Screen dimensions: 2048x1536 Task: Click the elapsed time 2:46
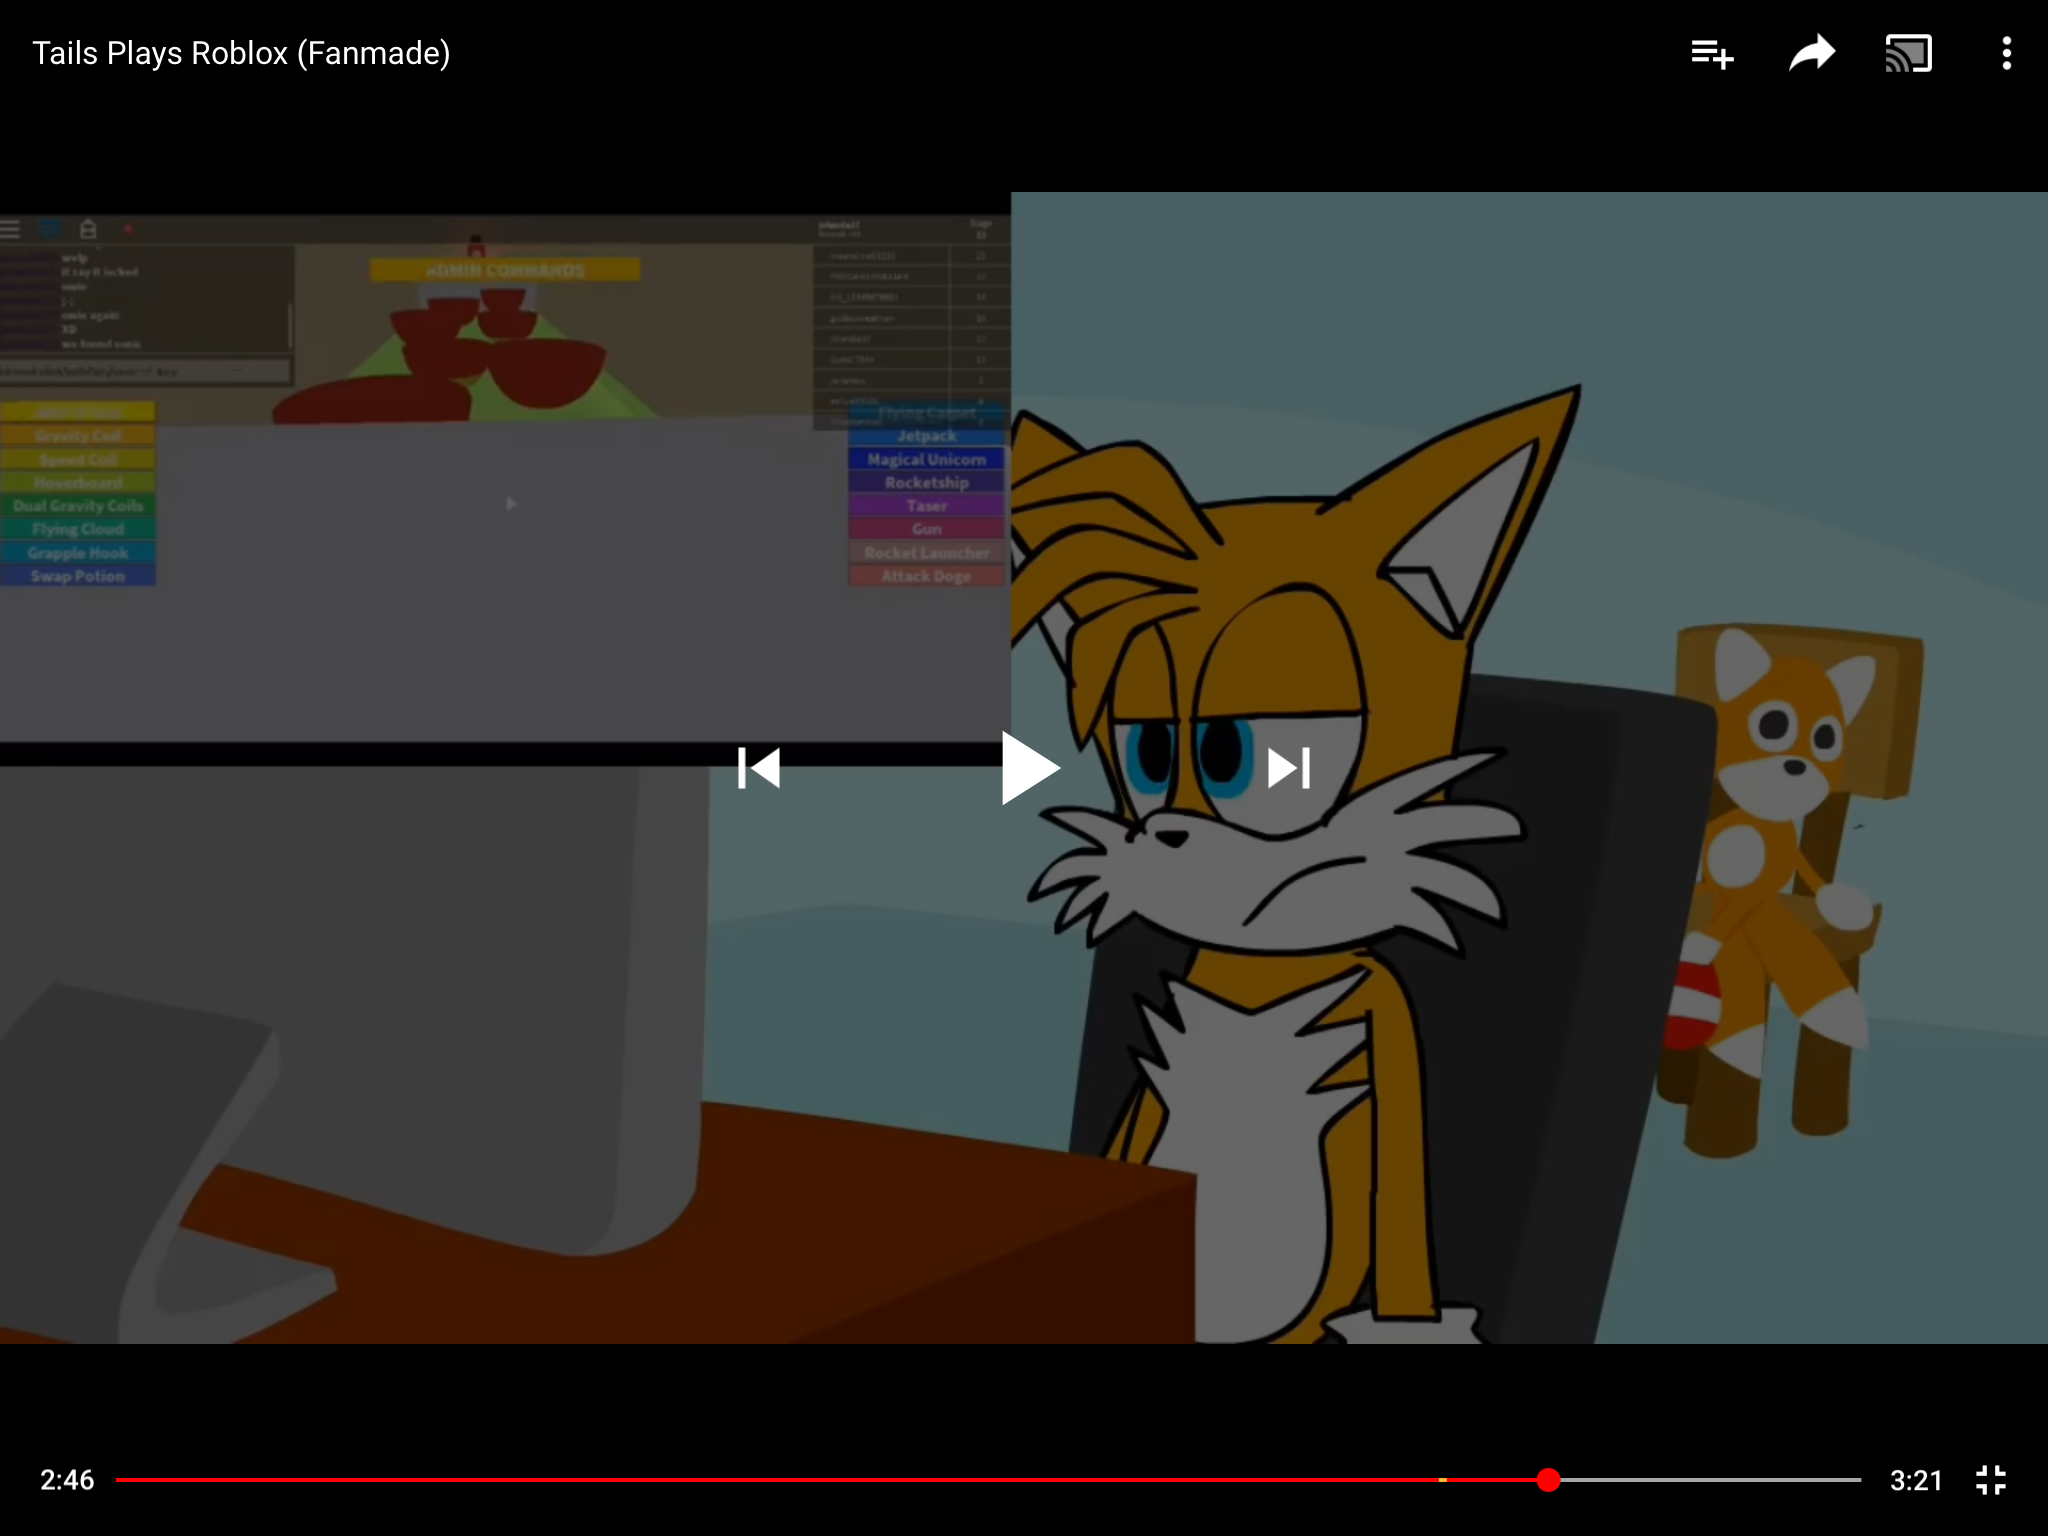pos(67,1480)
